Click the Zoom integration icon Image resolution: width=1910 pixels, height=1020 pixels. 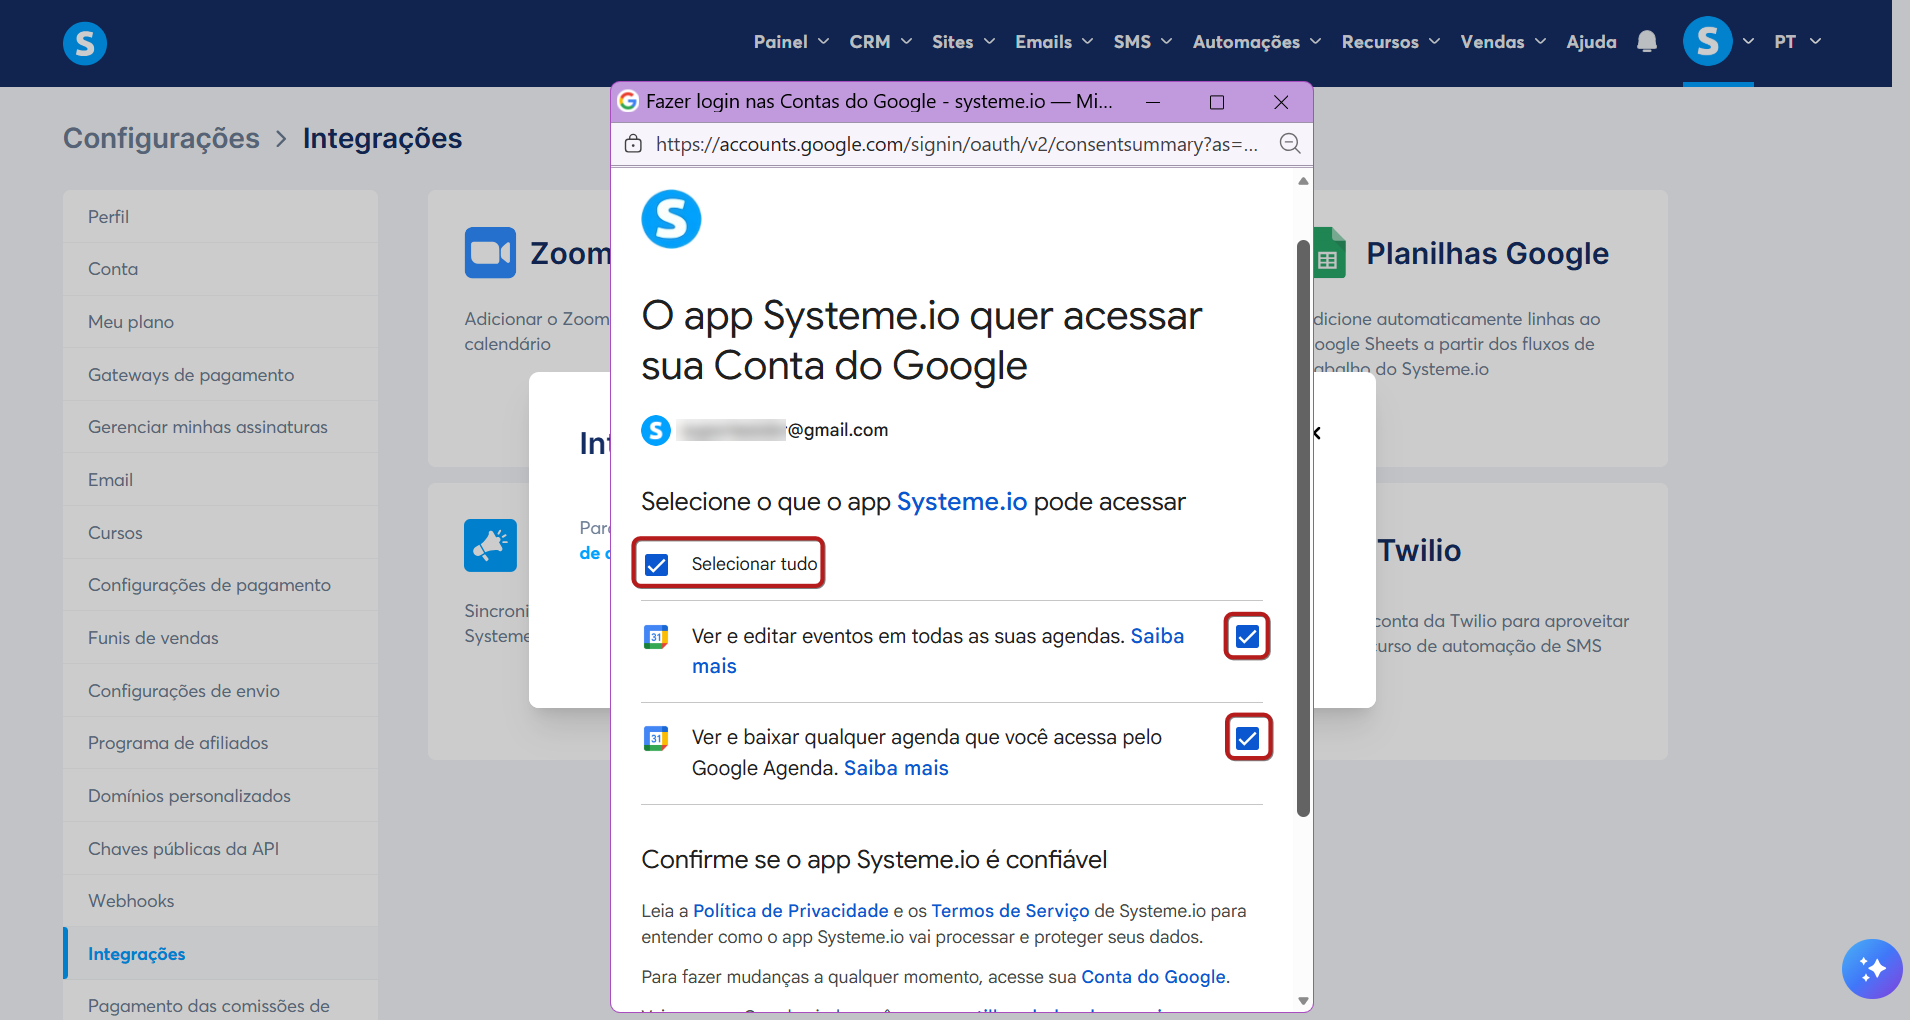[x=490, y=252]
